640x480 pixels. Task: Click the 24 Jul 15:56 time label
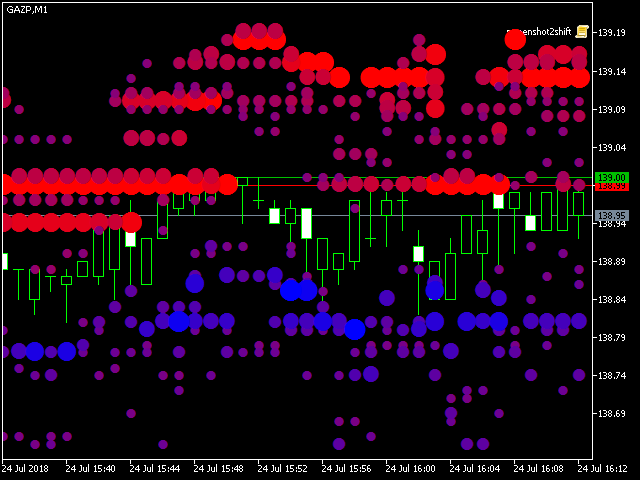click(347, 468)
